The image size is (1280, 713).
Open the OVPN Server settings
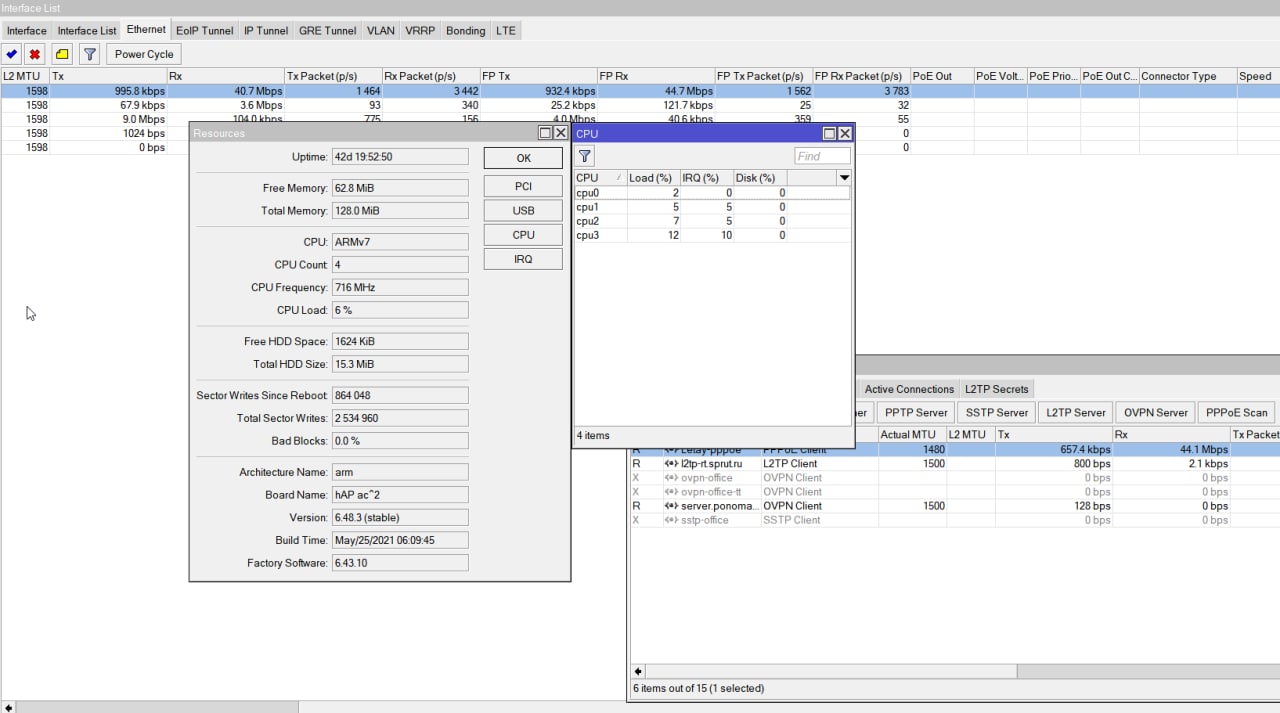coord(1156,412)
